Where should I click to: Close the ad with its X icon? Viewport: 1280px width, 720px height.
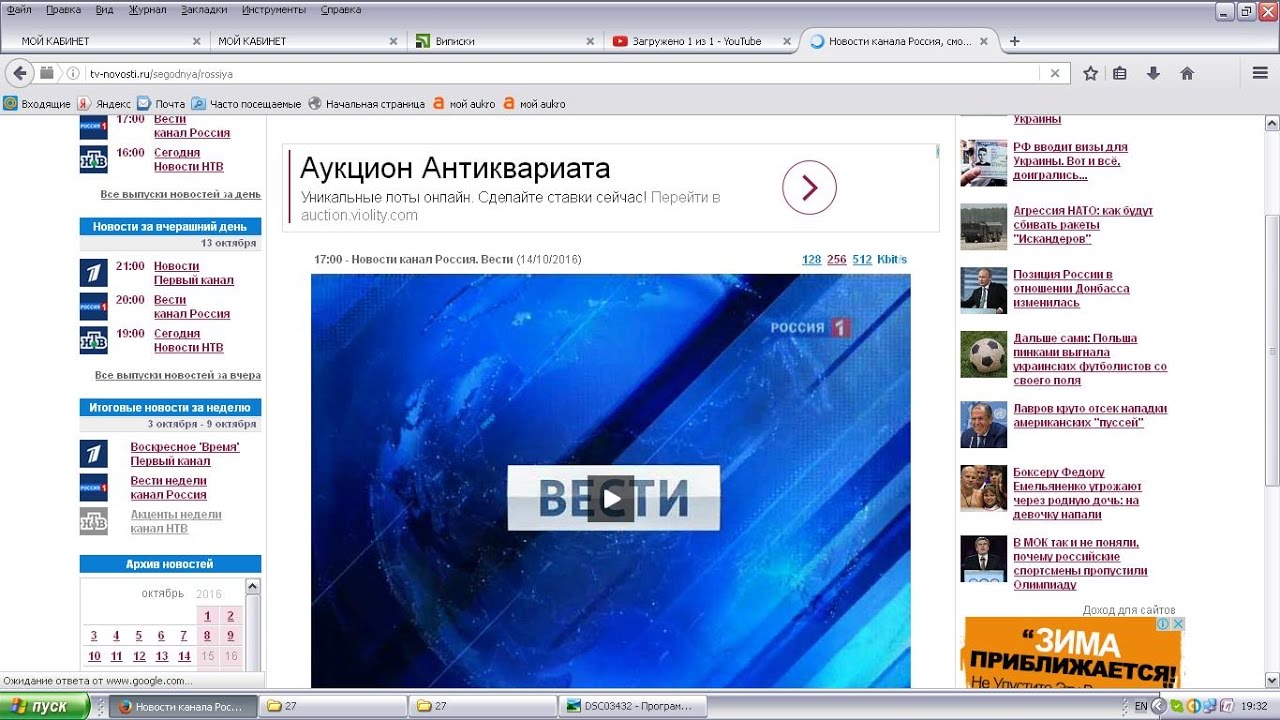point(1179,623)
